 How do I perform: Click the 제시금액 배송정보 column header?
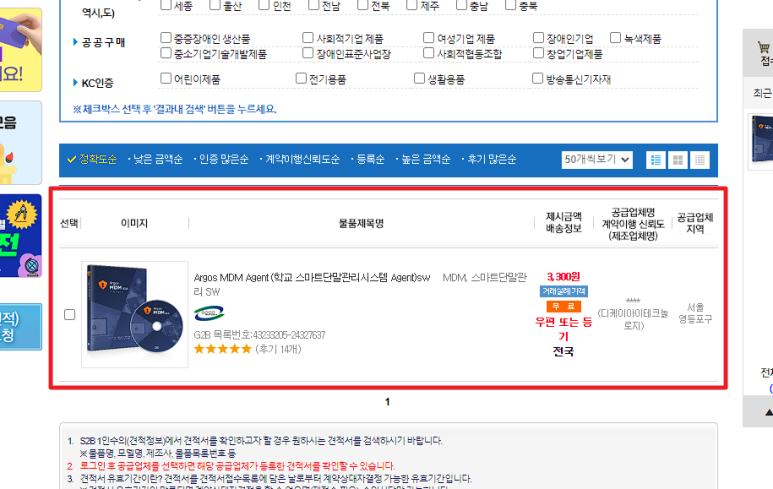(x=563, y=222)
